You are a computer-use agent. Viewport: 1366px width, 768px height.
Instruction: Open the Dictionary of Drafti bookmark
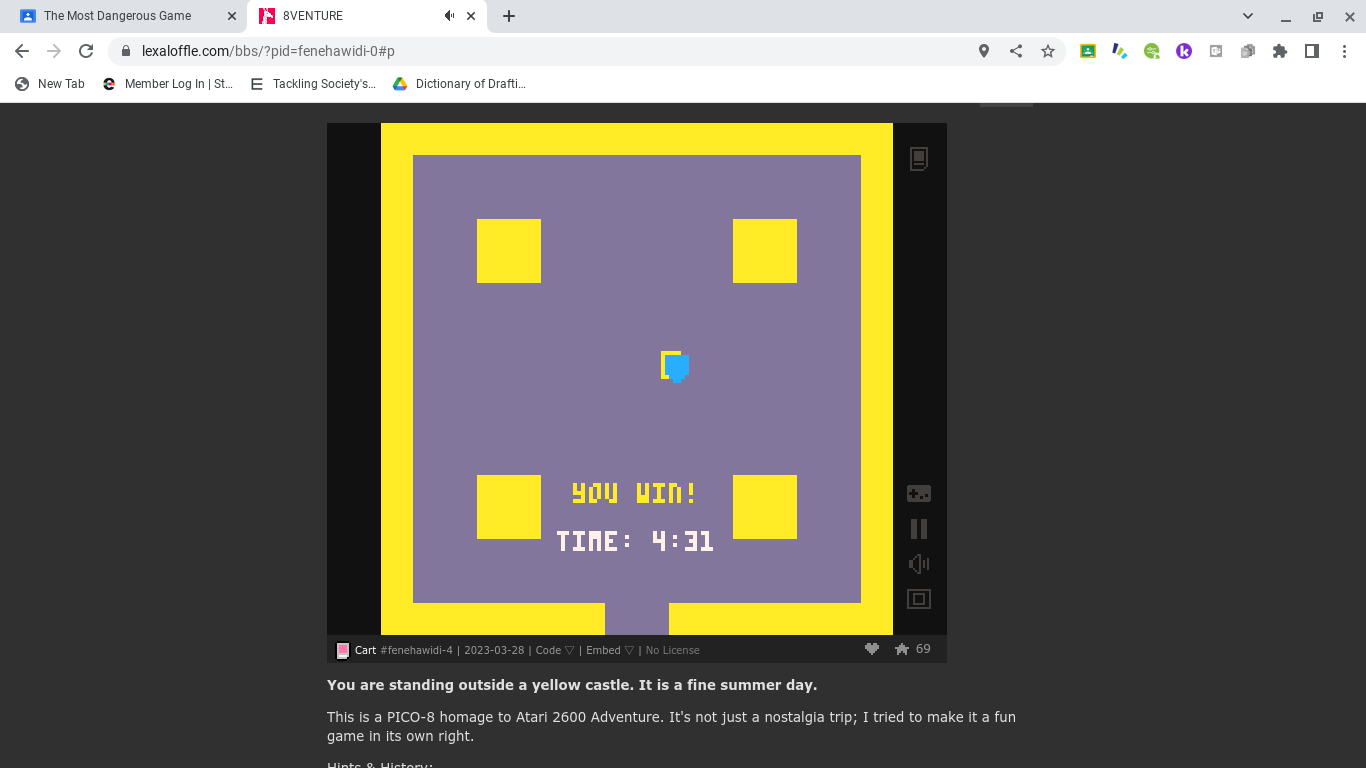(459, 84)
